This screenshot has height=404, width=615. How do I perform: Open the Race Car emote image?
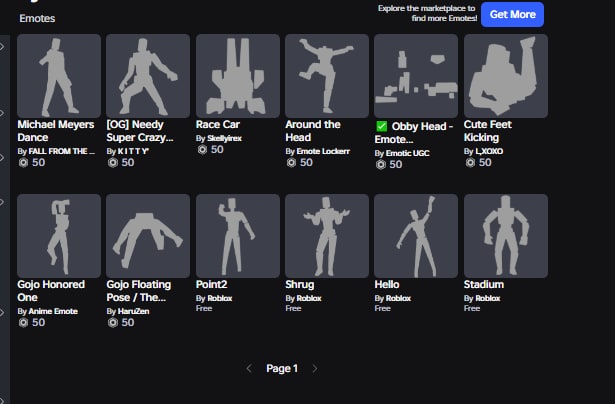click(238, 76)
